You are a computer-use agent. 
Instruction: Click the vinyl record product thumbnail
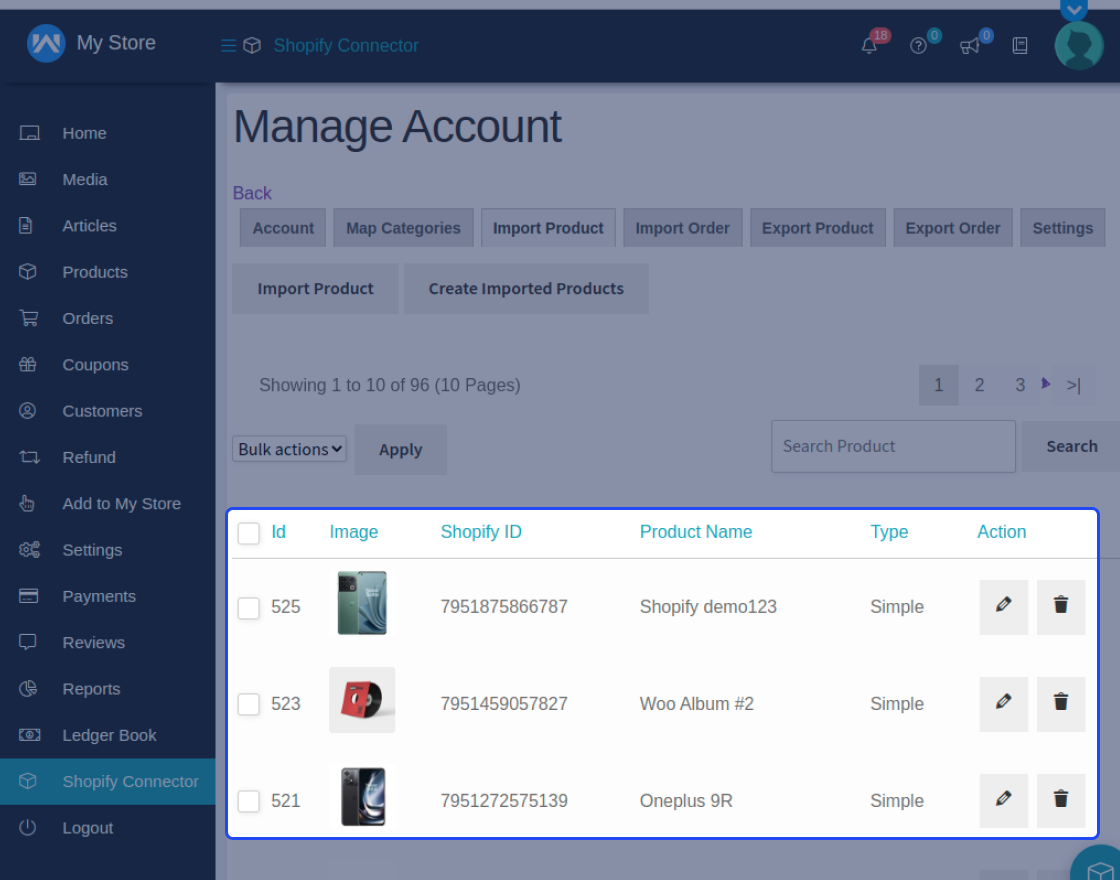[x=362, y=700]
